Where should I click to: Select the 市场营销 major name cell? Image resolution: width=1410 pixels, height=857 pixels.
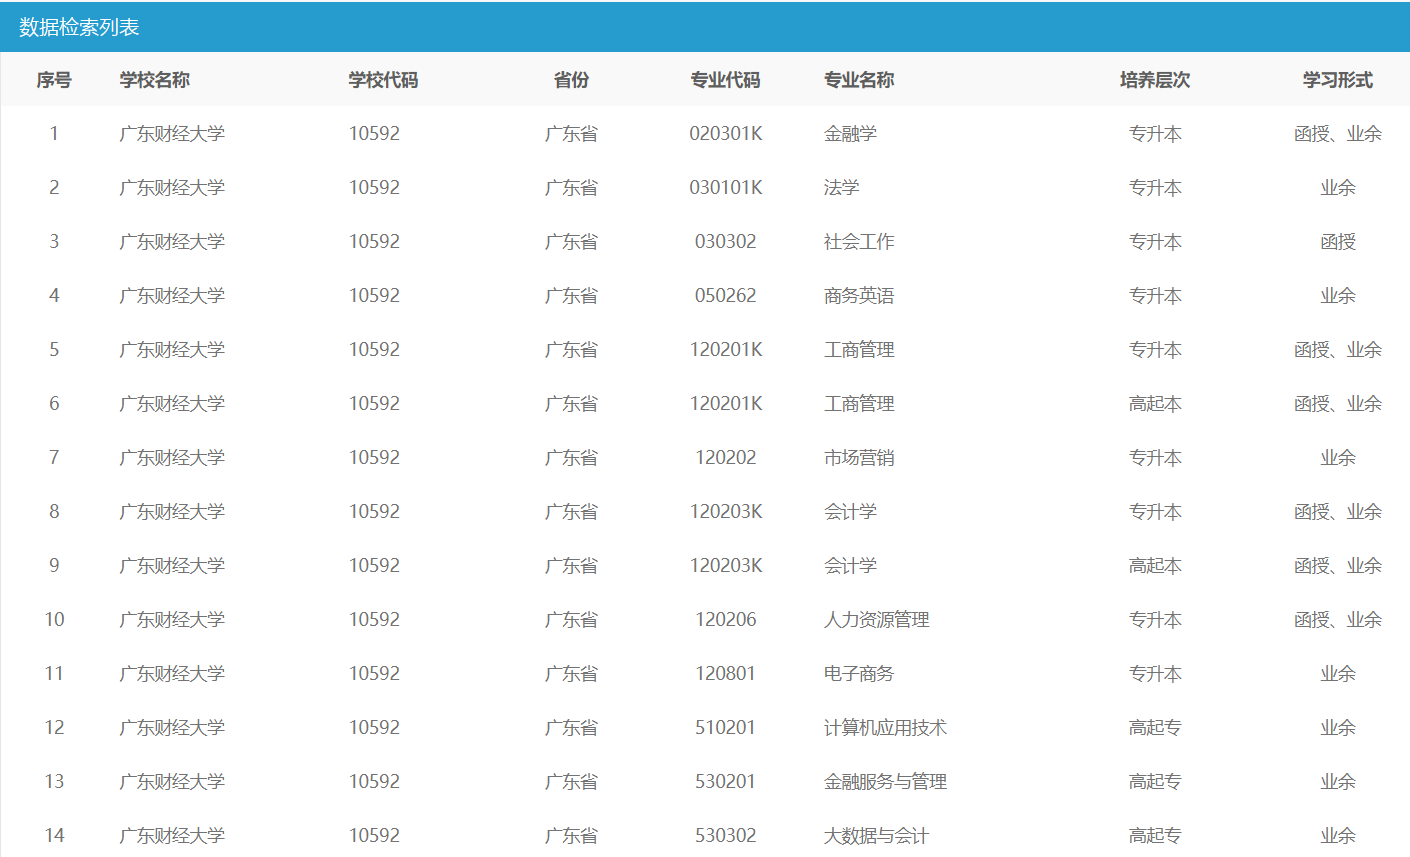(859, 458)
